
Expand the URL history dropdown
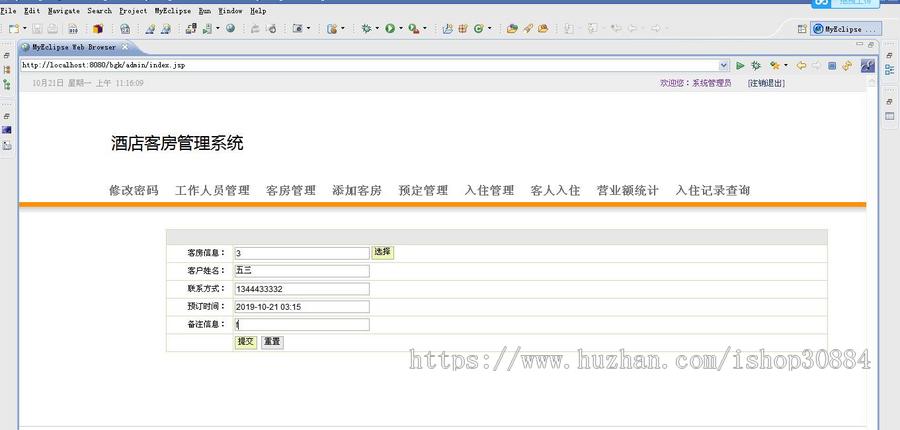click(x=723, y=65)
